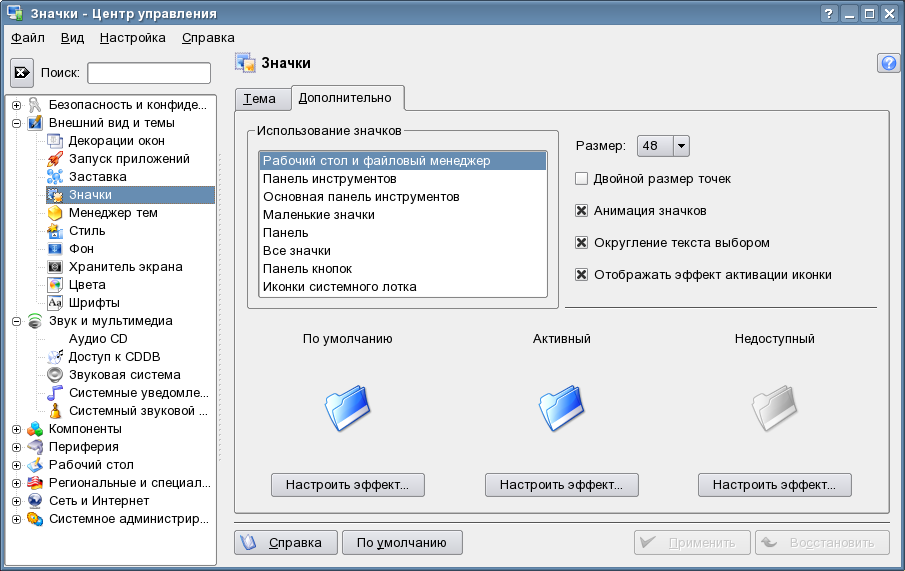Click the clear search icon beside Поиск
This screenshot has height=571, width=905.
tap(22, 73)
